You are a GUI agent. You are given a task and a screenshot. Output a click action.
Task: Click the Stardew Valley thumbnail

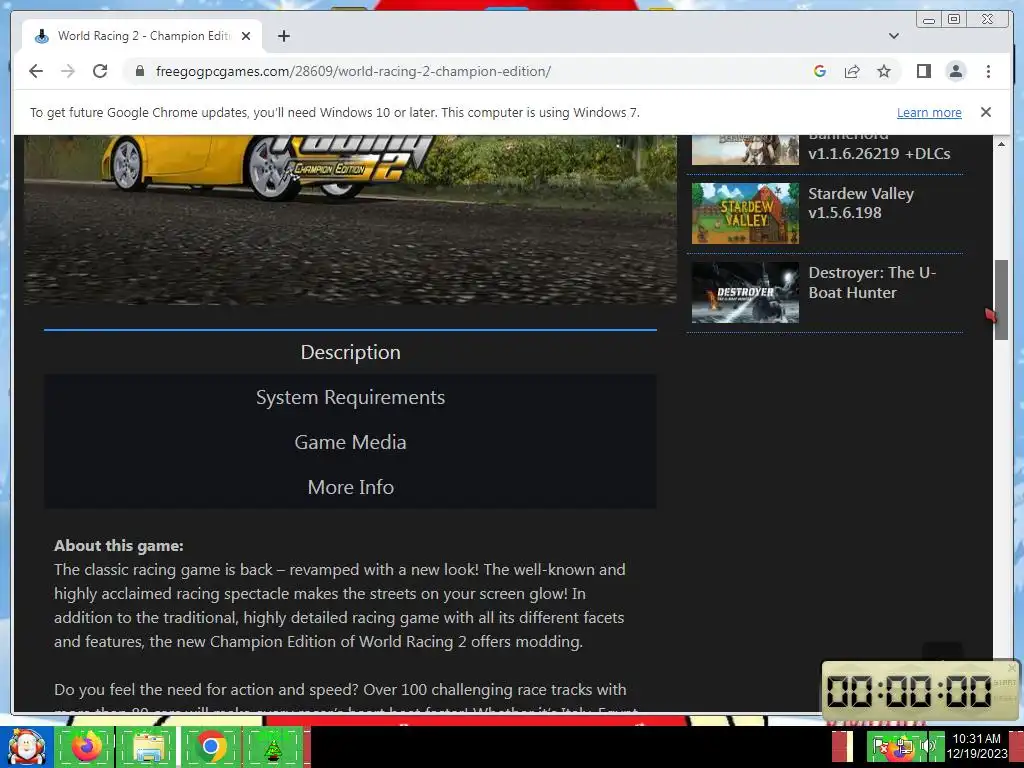pyautogui.click(x=745, y=213)
